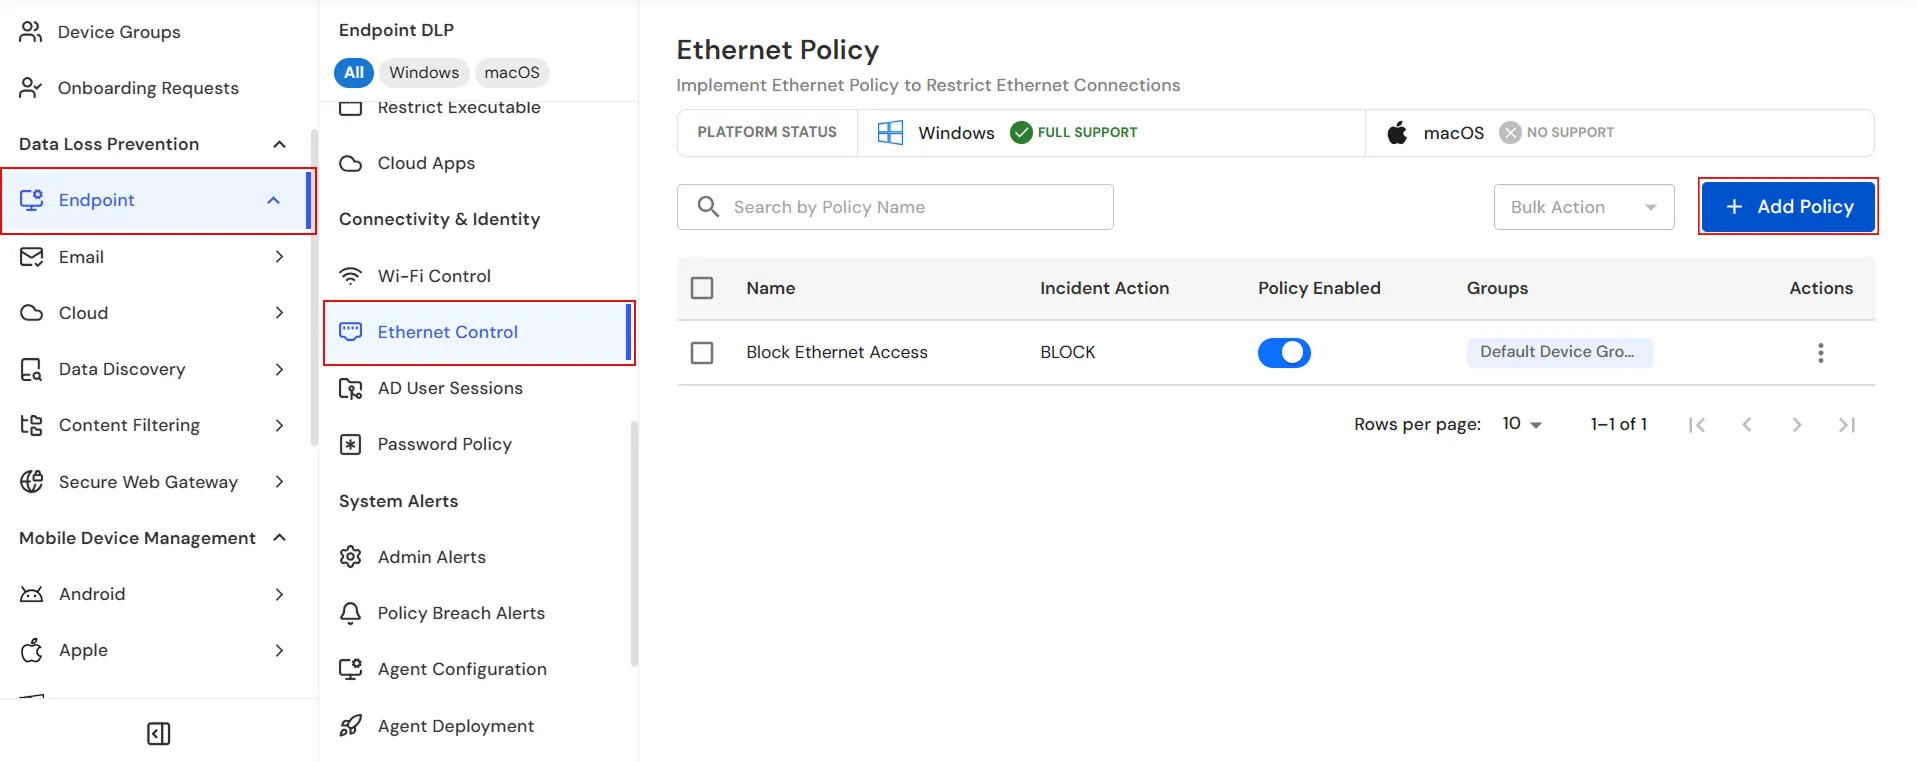Jump to the last page button
The image size is (1917, 762).
[1847, 425]
